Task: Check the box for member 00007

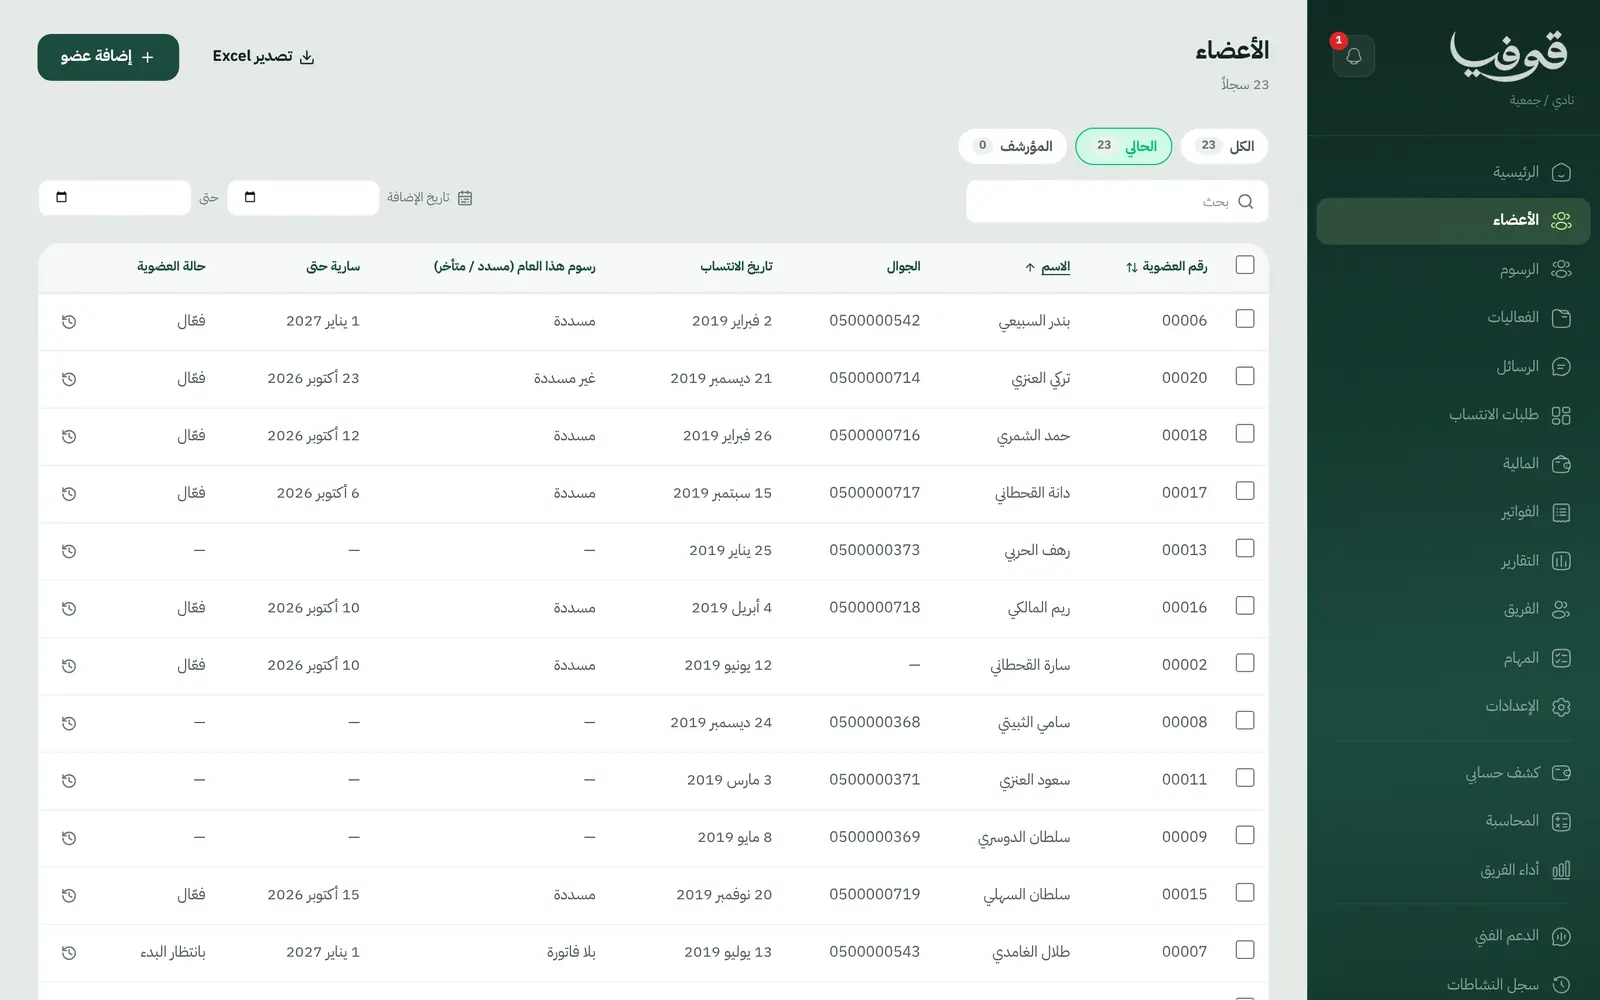Action: pyautogui.click(x=1245, y=950)
